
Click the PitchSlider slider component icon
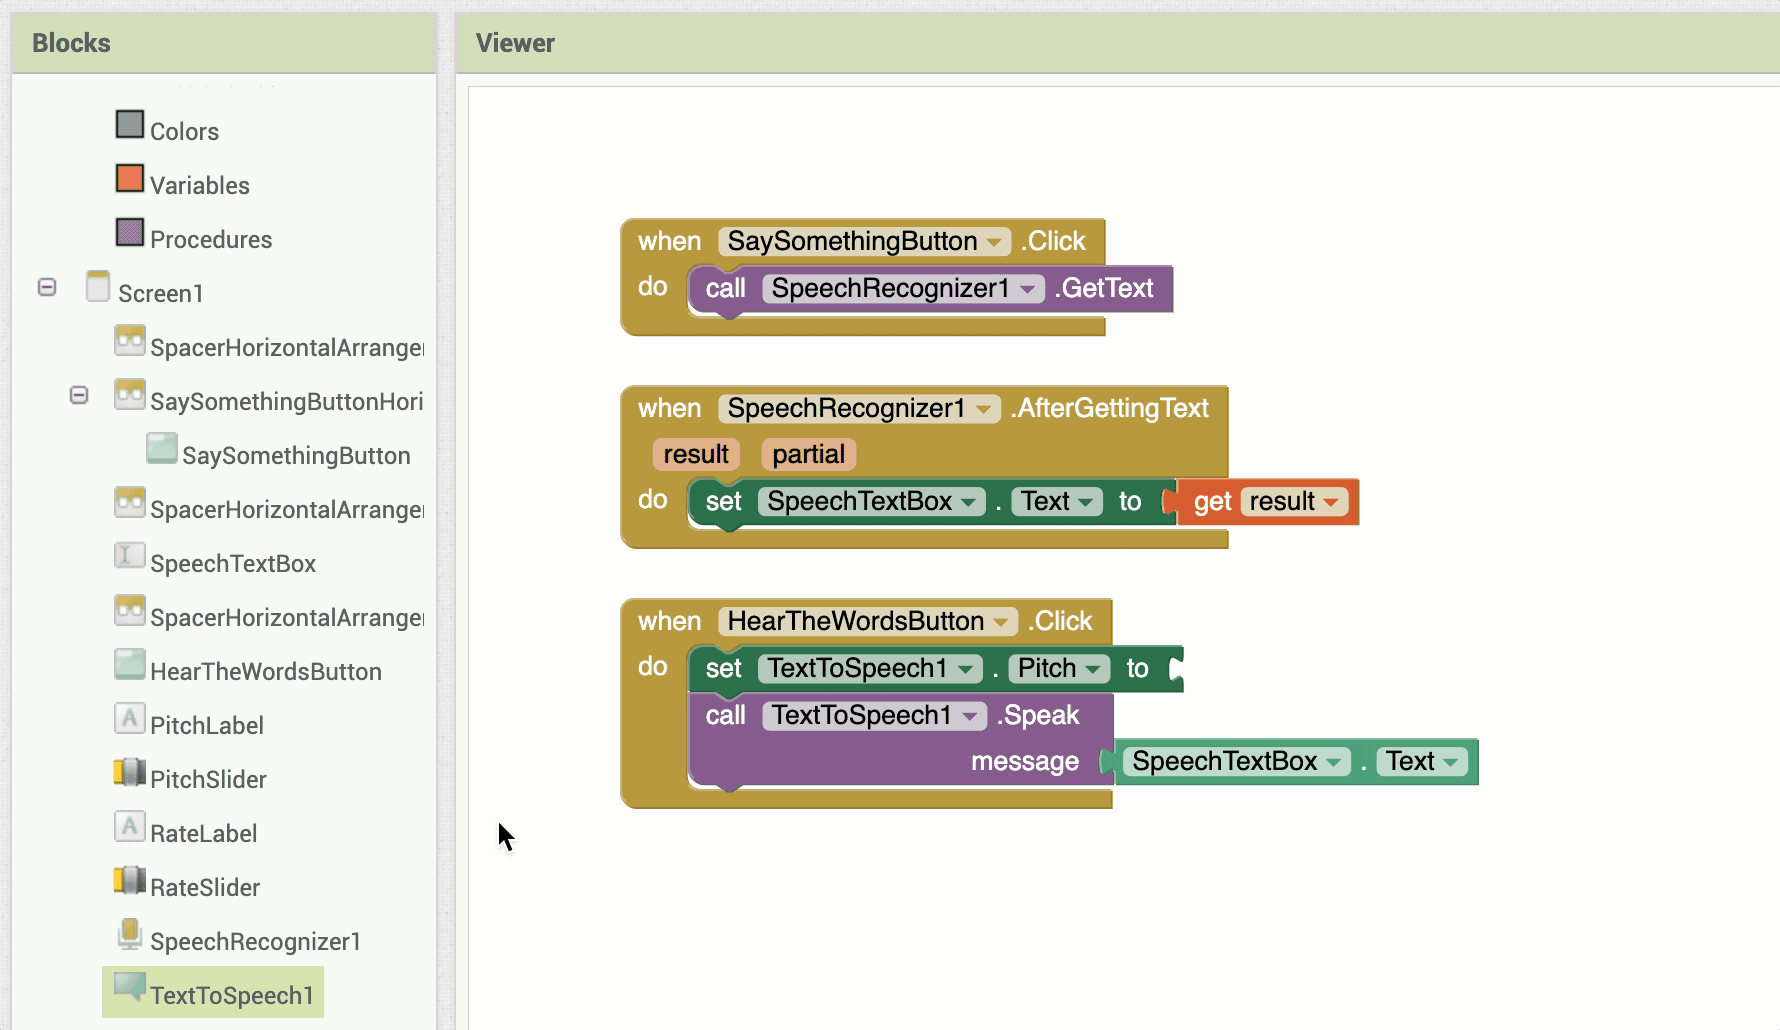click(130, 772)
